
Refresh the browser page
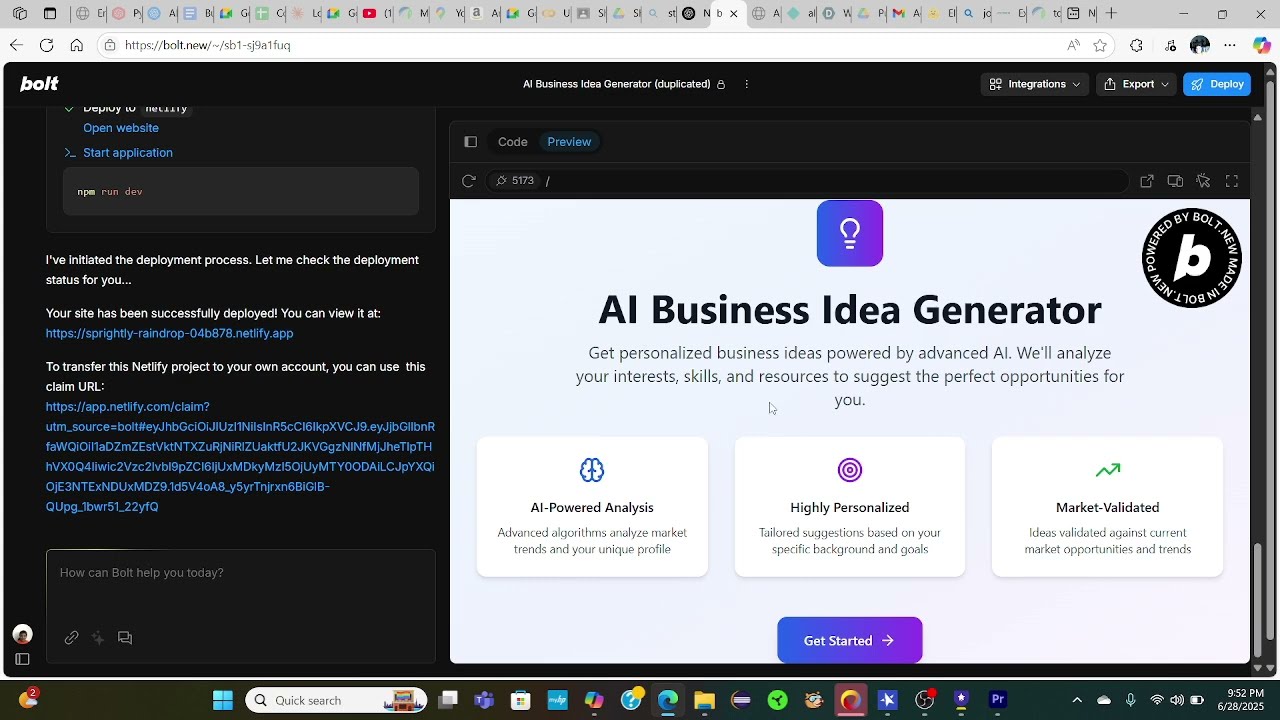pos(46,45)
